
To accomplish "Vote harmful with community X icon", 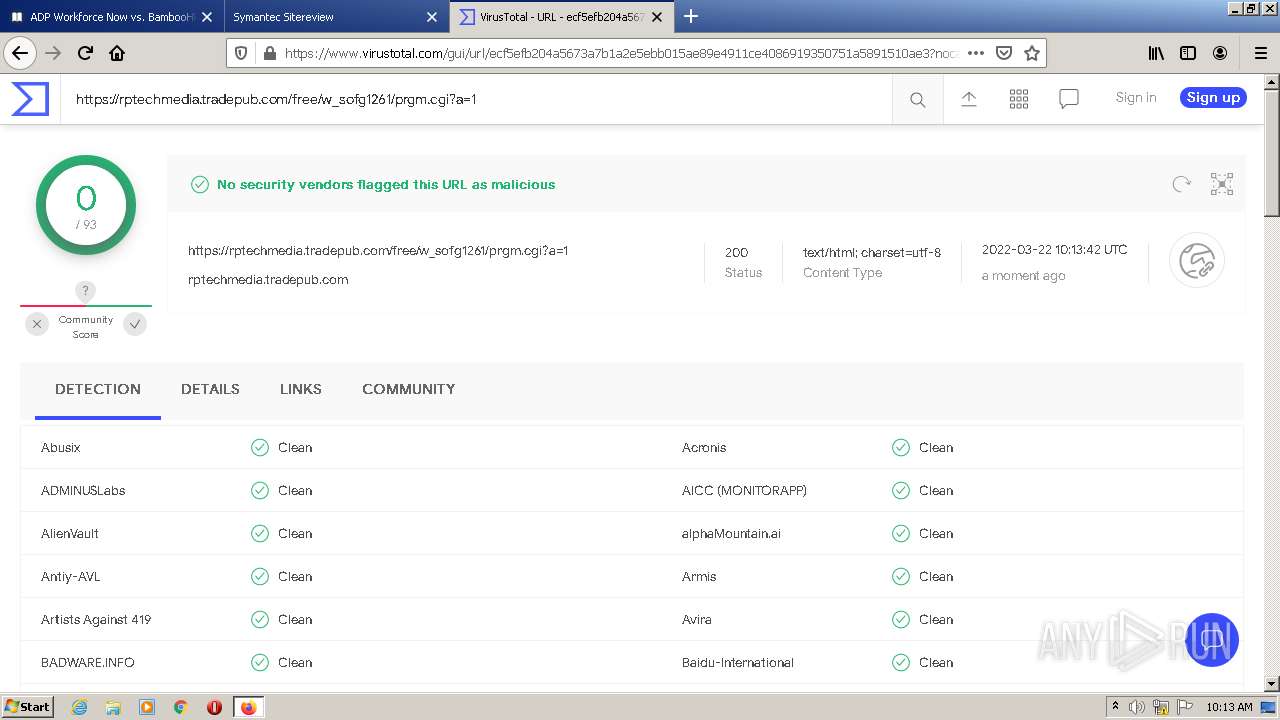I will (x=37, y=324).
